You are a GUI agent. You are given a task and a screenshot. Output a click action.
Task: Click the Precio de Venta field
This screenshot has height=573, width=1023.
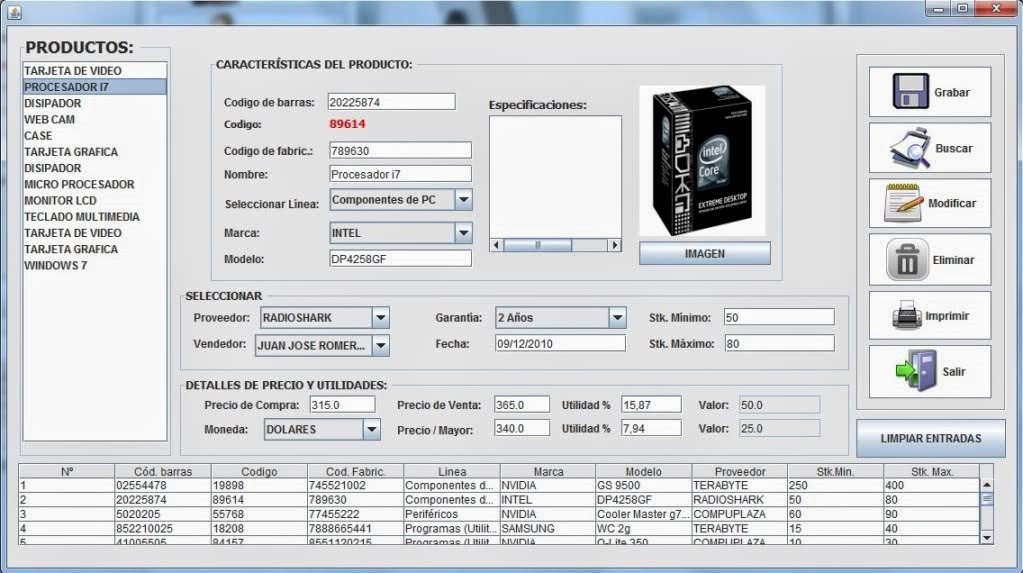pyautogui.click(x=521, y=405)
